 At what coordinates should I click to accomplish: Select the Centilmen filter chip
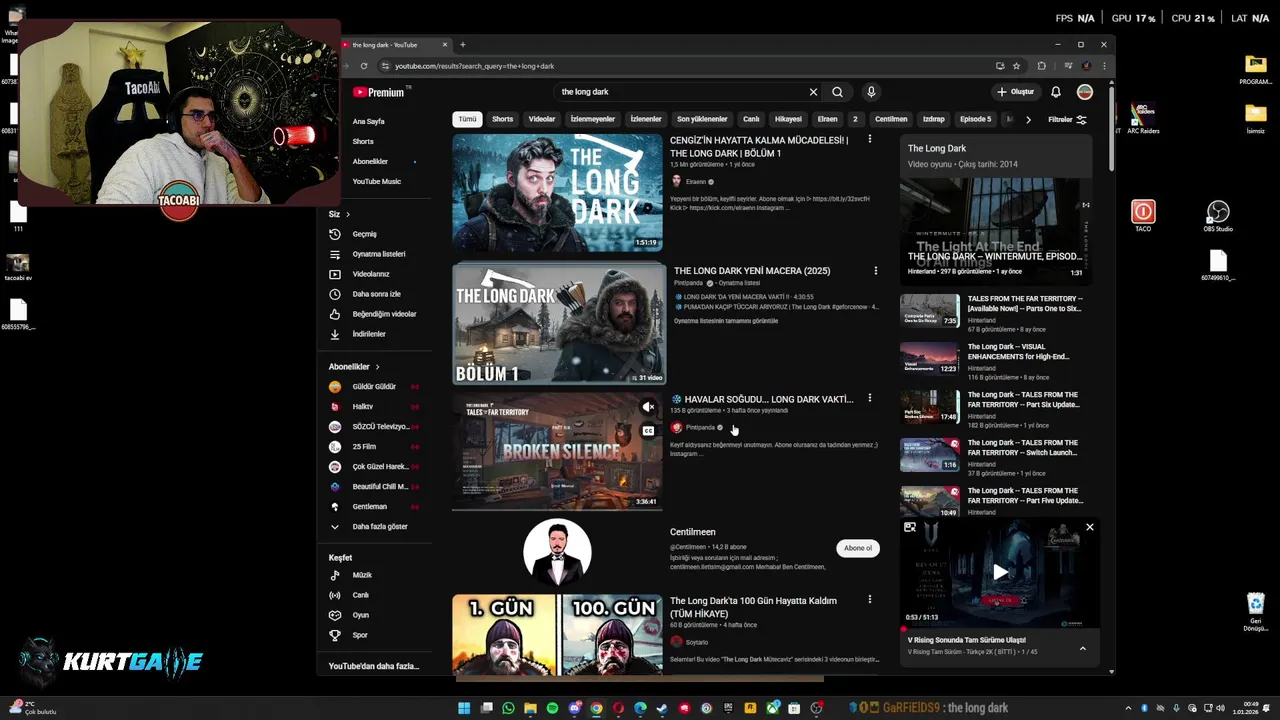(891, 119)
